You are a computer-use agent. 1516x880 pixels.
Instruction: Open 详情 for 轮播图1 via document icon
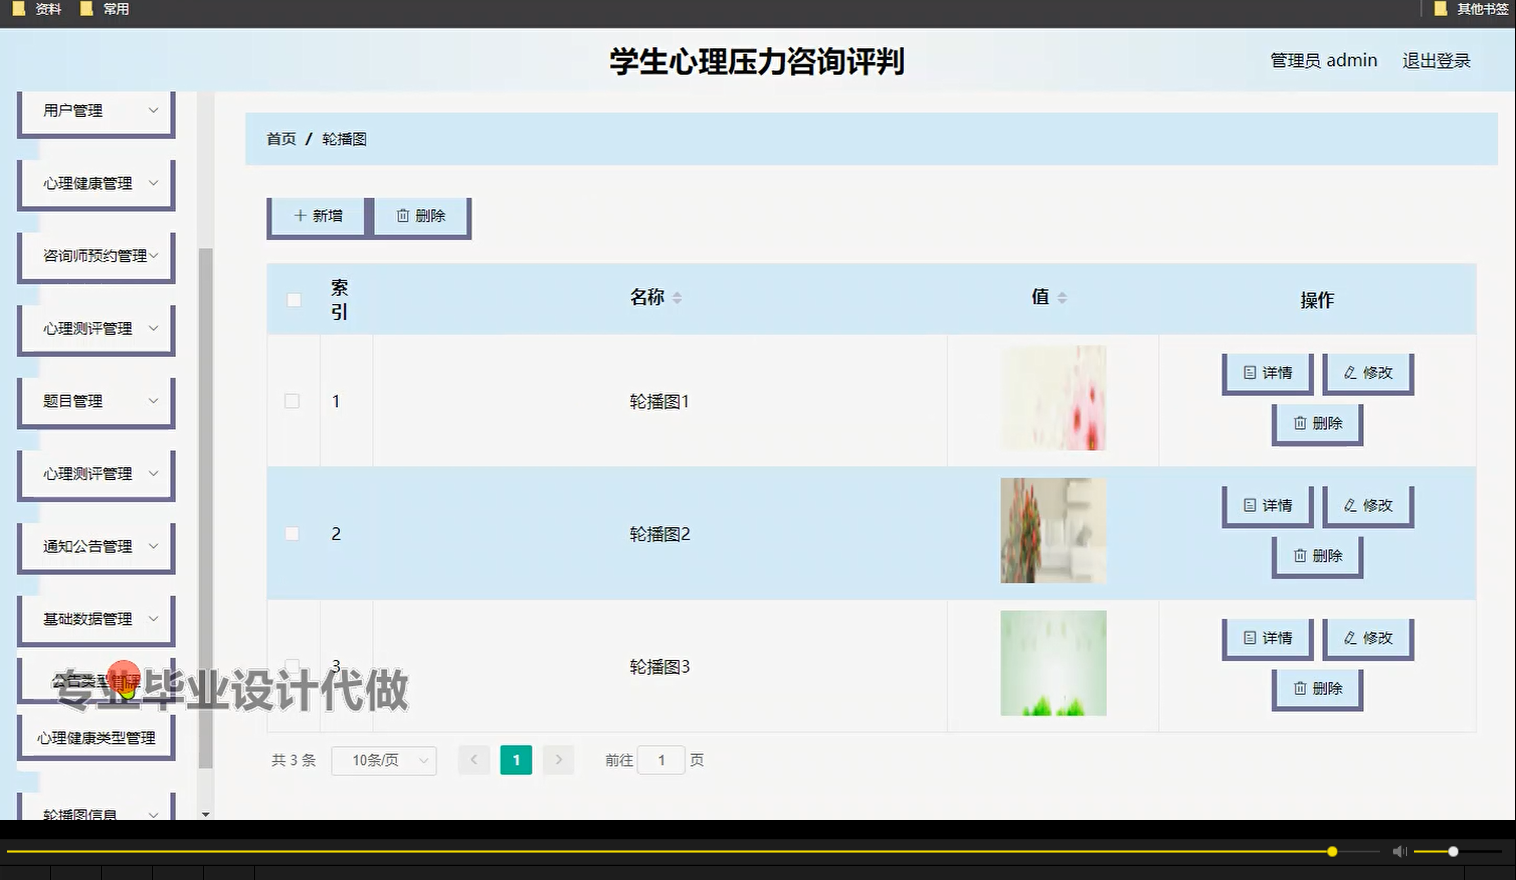(1250, 372)
